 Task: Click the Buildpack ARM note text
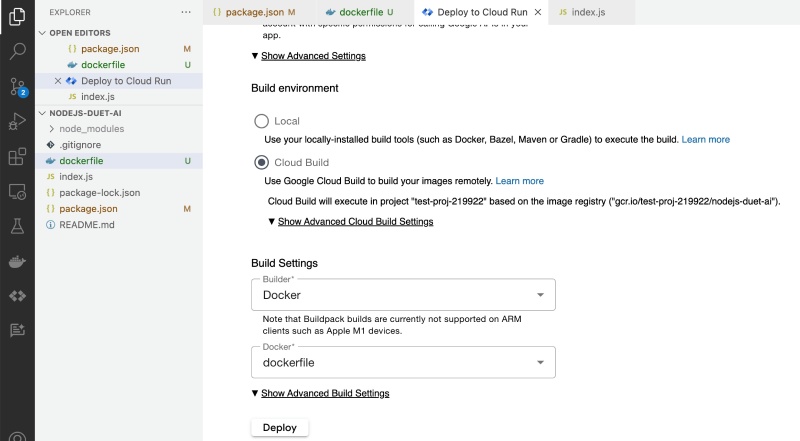click(x=392, y=325)
